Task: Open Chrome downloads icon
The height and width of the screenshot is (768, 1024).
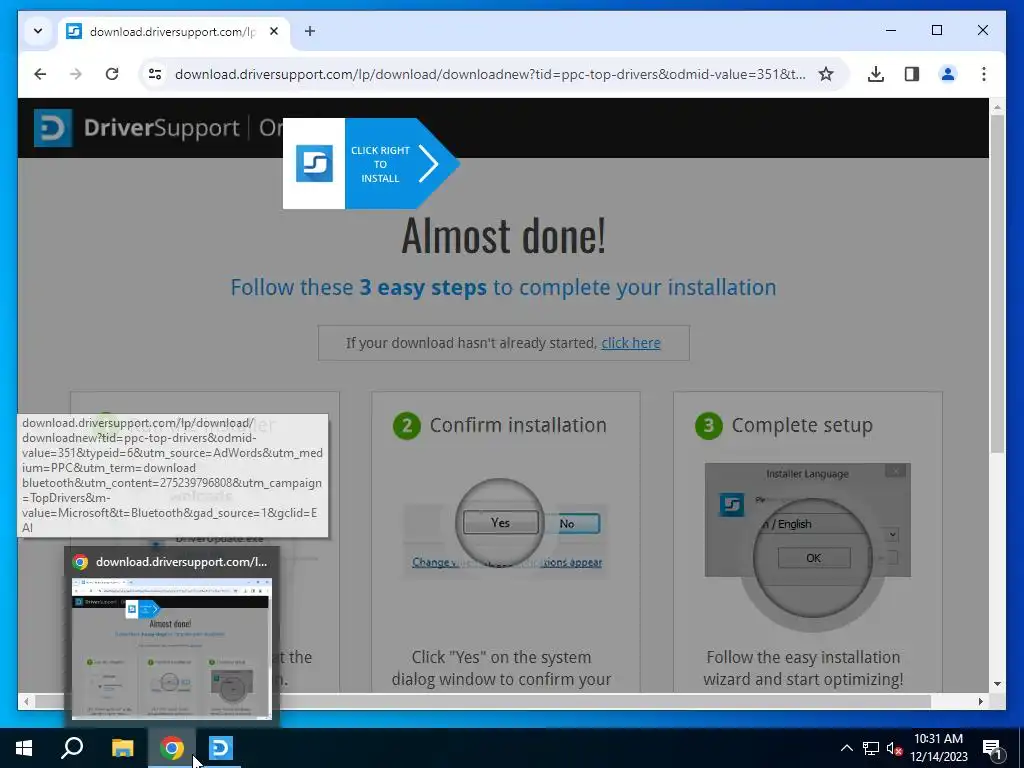Action: coord(876,74)
